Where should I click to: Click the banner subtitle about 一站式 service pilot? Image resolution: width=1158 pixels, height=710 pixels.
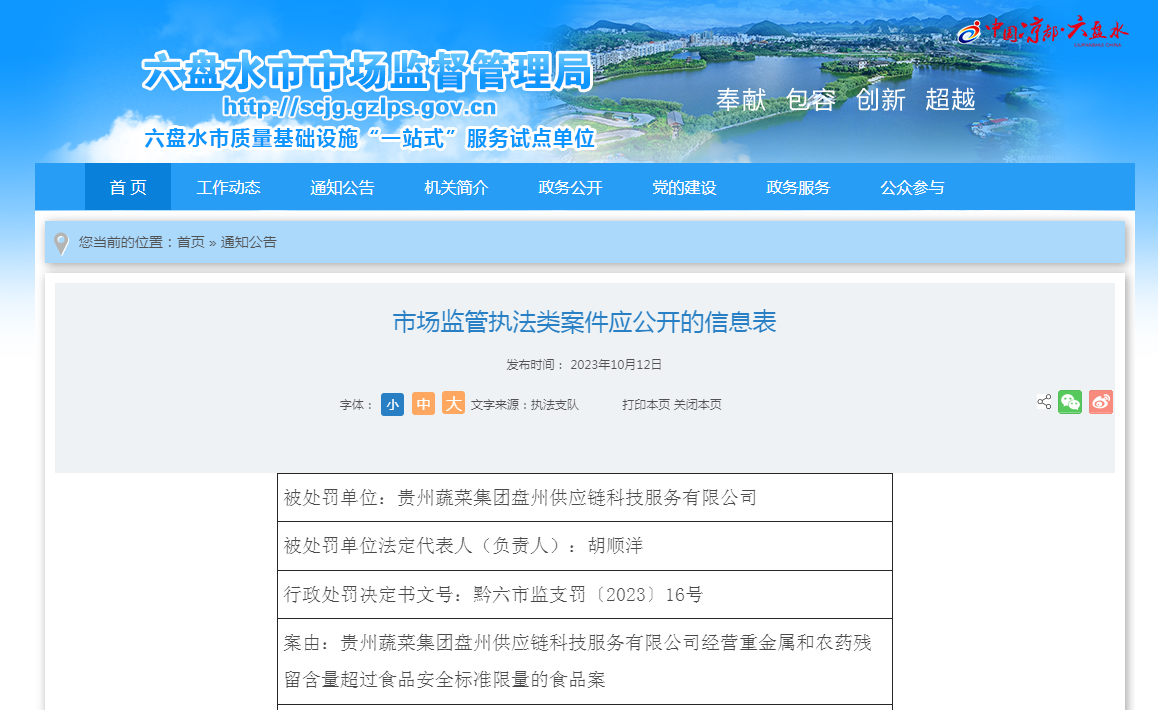point(369,138)
